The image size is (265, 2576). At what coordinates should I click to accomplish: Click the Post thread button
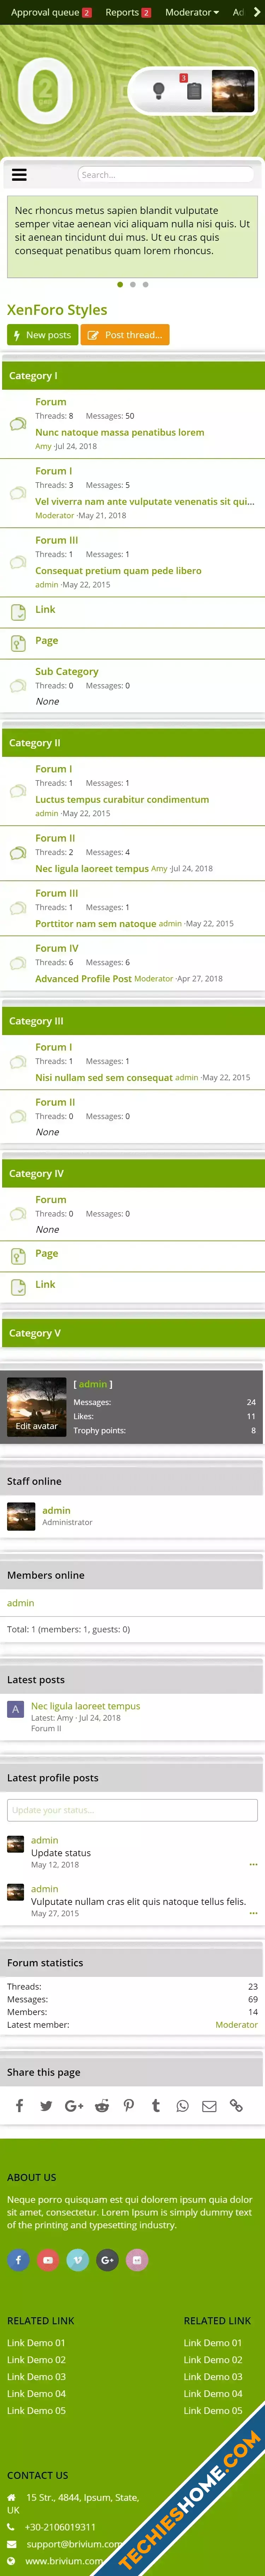[125, 335]
